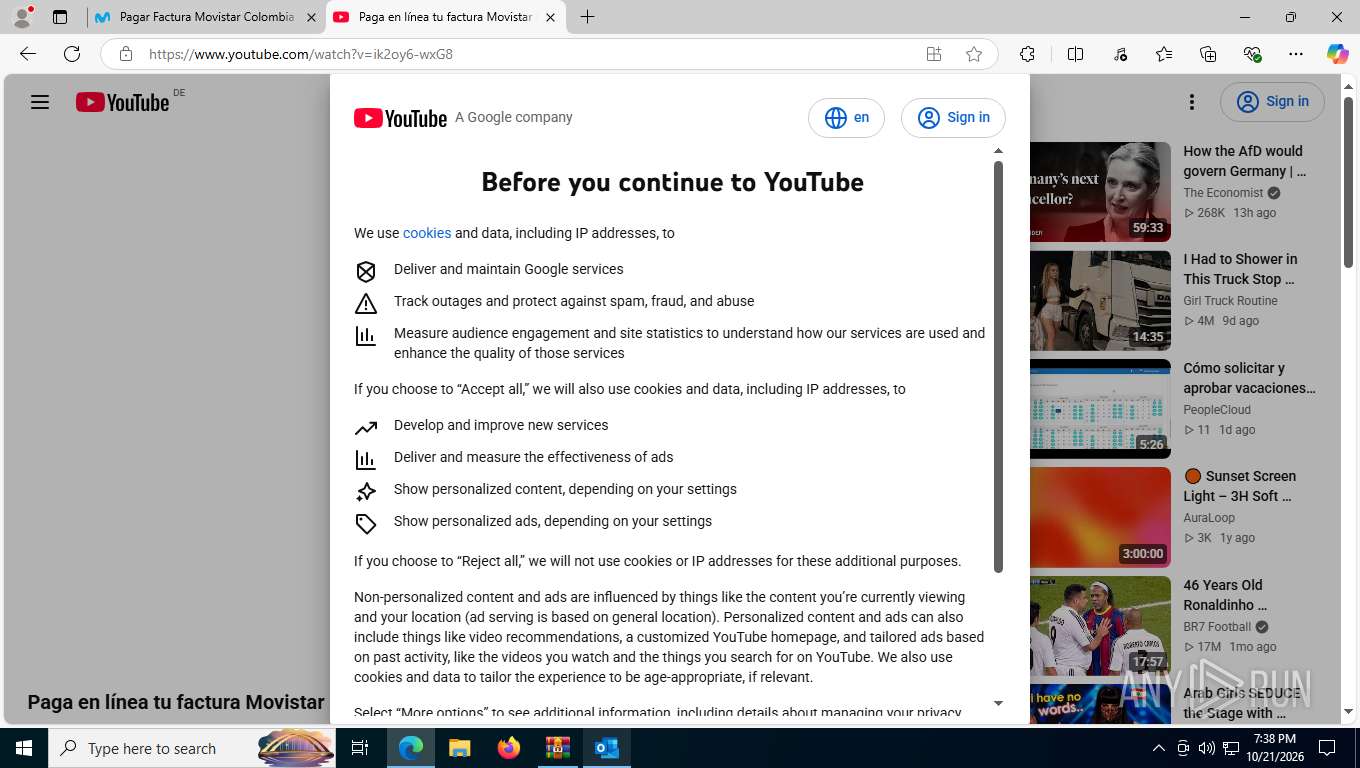This screenshot has width=1360, height=768.
Task: Open File Explorer from the taskbar
Action: (x=460, y=748)
